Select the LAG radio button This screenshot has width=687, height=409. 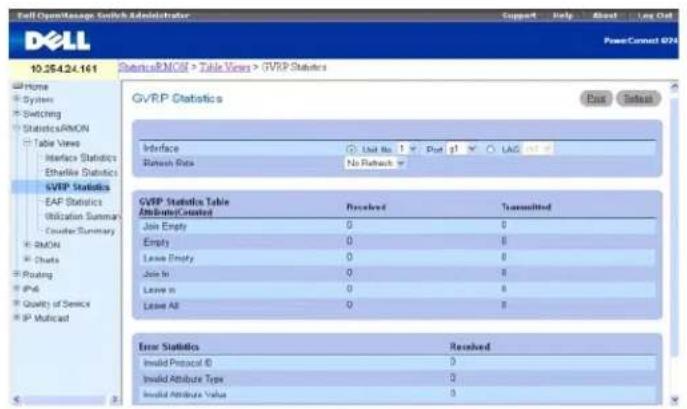[x=491, y=149]
